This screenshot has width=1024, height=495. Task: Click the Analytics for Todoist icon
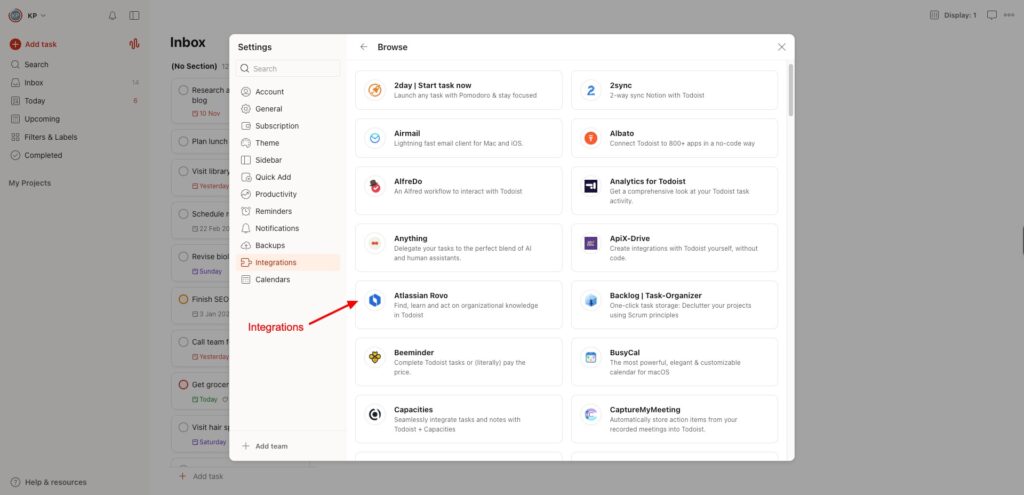(590, 186)
